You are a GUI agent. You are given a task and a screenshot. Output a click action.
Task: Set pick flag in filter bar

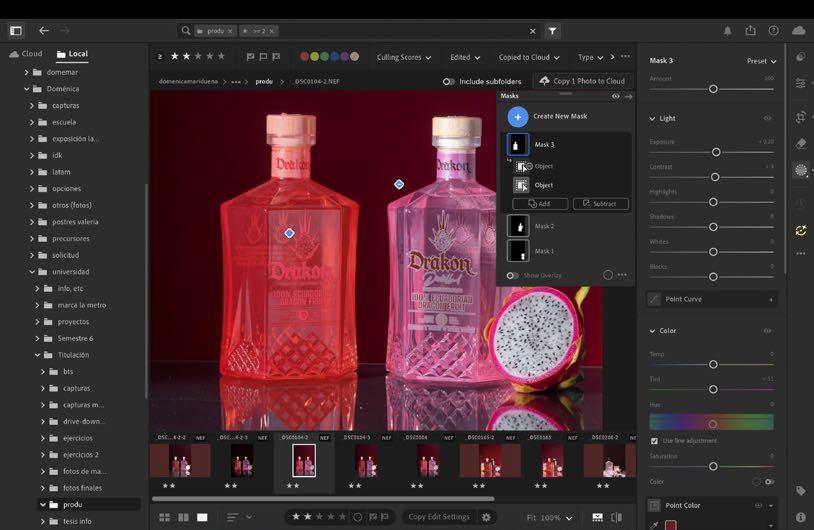coord(250,57)
